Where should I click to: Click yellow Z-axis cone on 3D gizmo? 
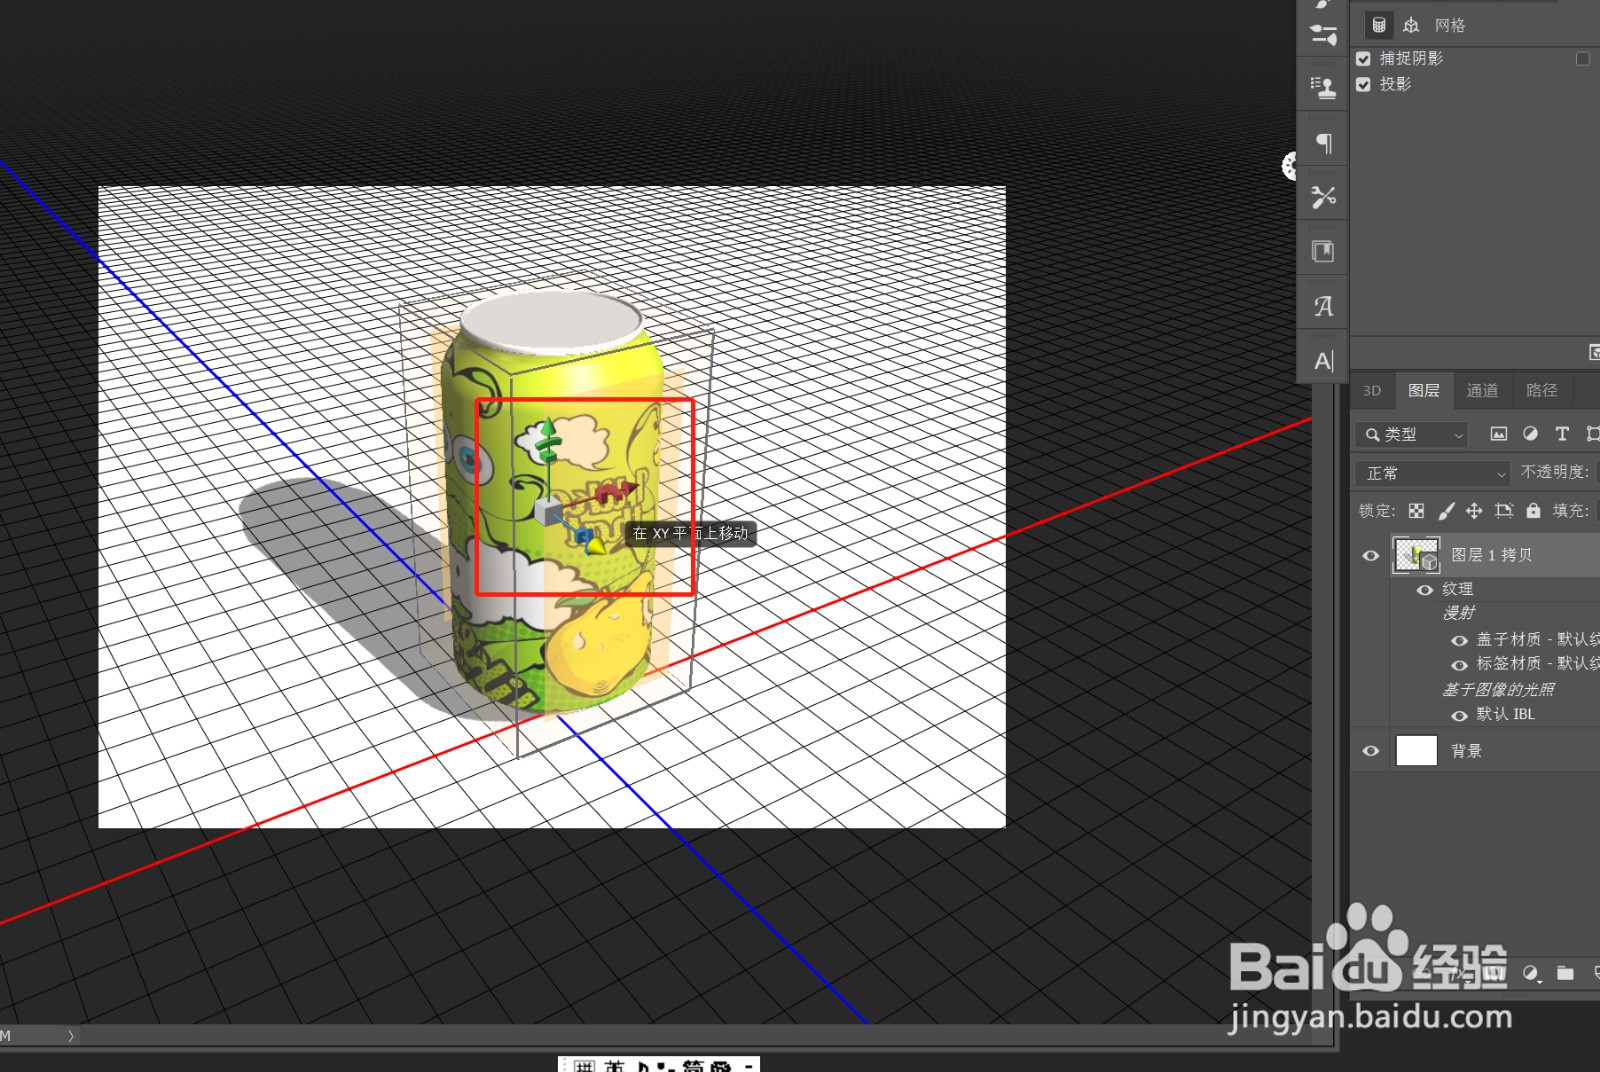point(596,546)
